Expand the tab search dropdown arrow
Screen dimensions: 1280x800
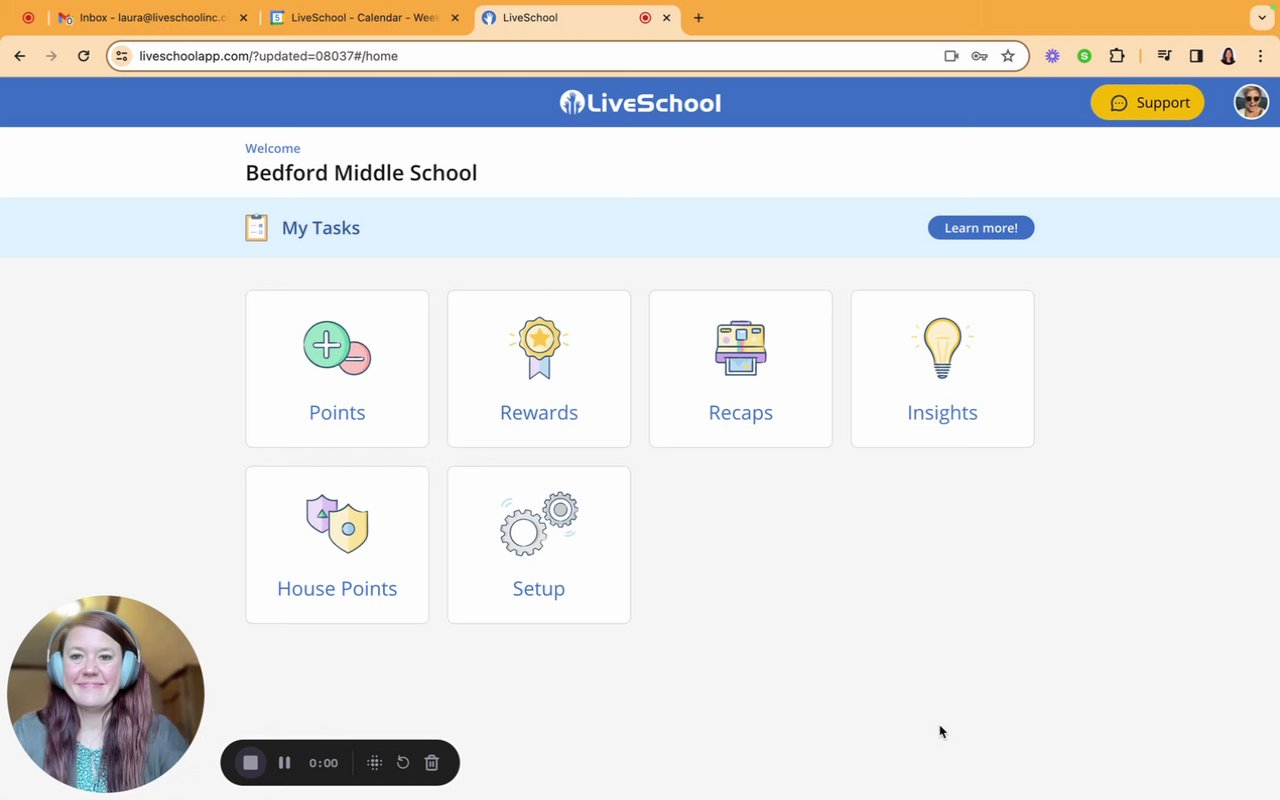[1262, 18]
